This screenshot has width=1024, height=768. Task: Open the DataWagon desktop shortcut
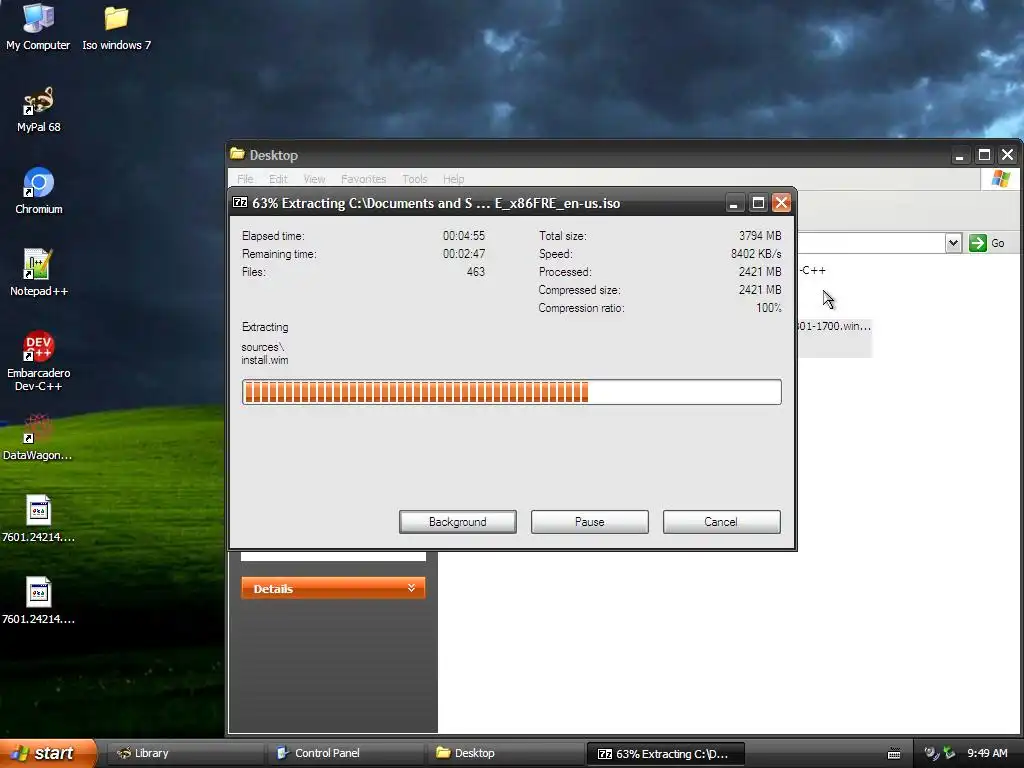[x=38, y=437]
